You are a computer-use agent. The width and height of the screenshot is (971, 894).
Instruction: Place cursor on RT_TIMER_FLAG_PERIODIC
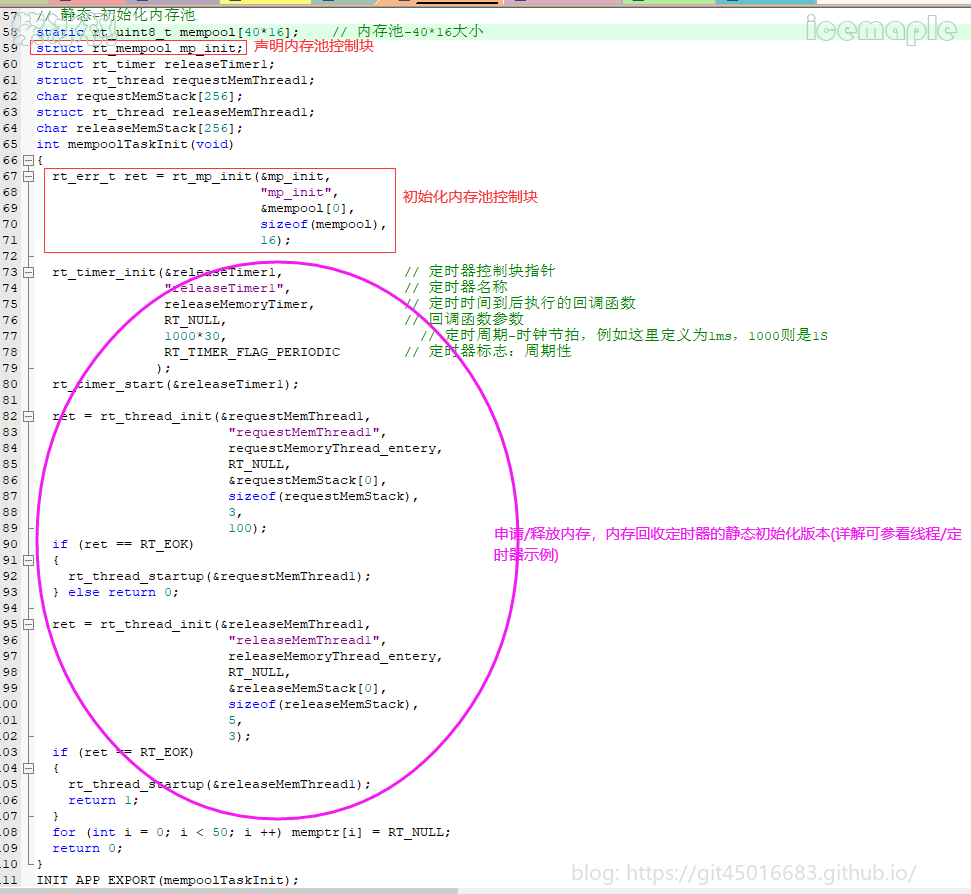tap(252, 352)
